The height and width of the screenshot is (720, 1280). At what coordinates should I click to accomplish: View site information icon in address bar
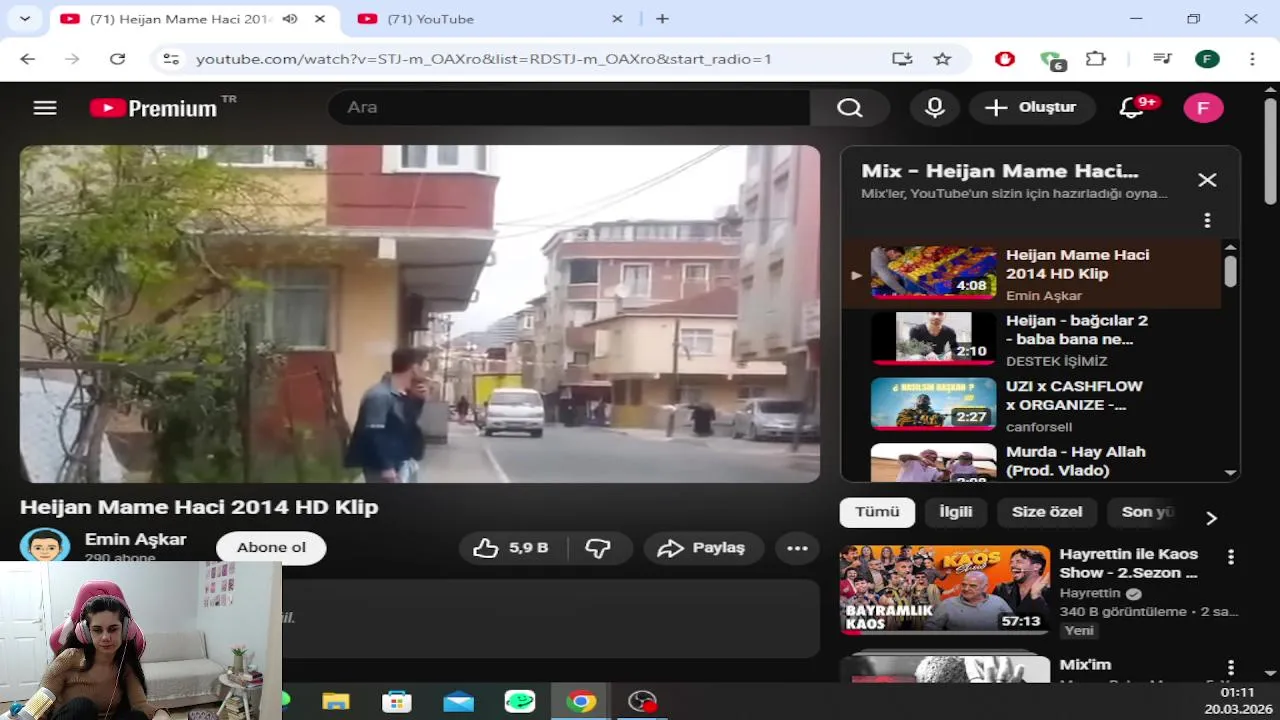pos(171,59)
